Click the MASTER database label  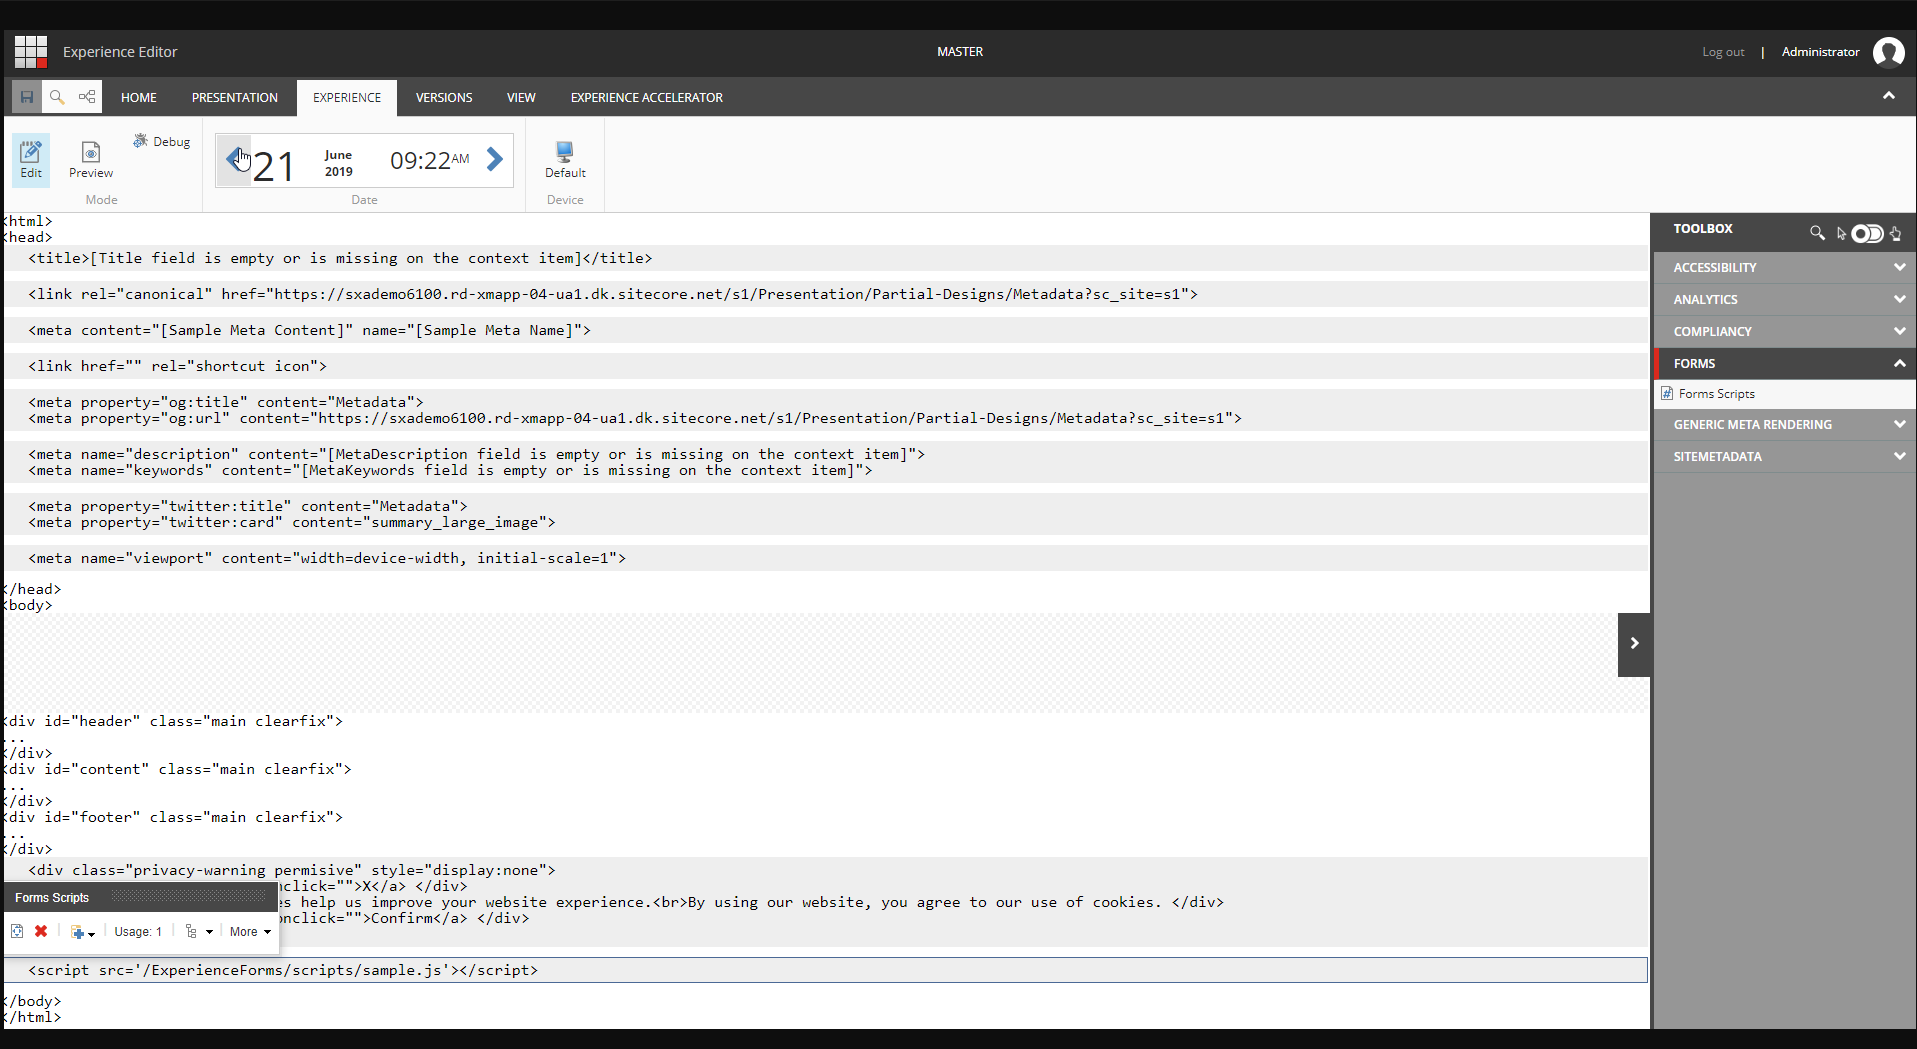point(960,52)
